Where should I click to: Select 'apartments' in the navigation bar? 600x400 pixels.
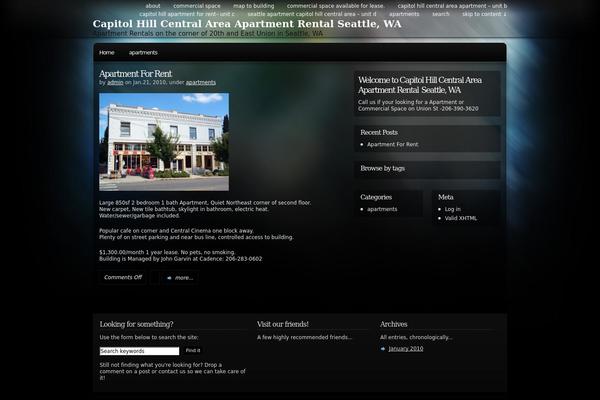(x=143, y=52)
